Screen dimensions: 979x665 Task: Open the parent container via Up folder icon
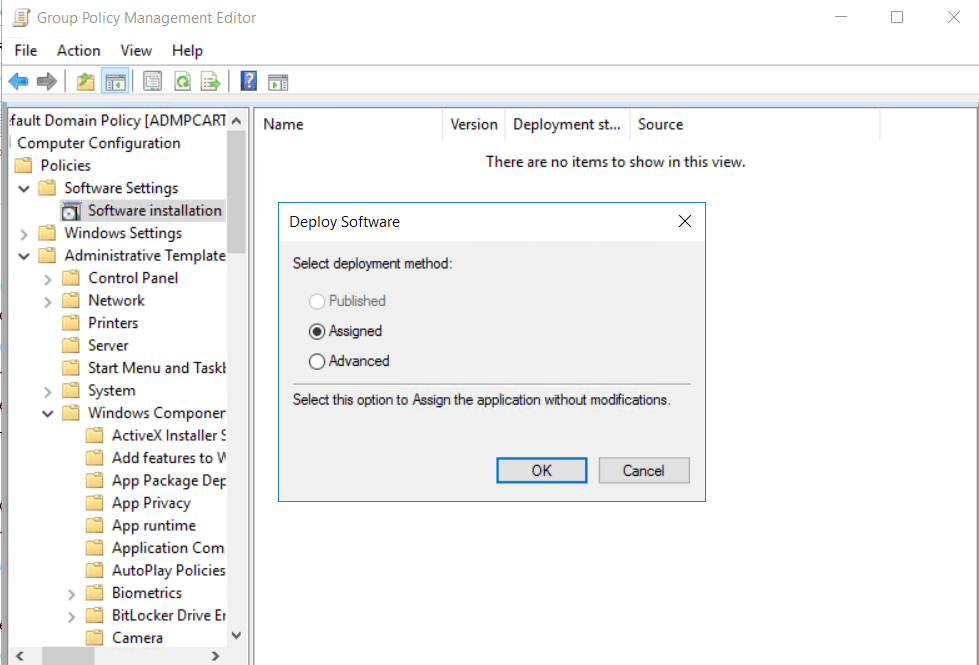click(x=86, y=81)
